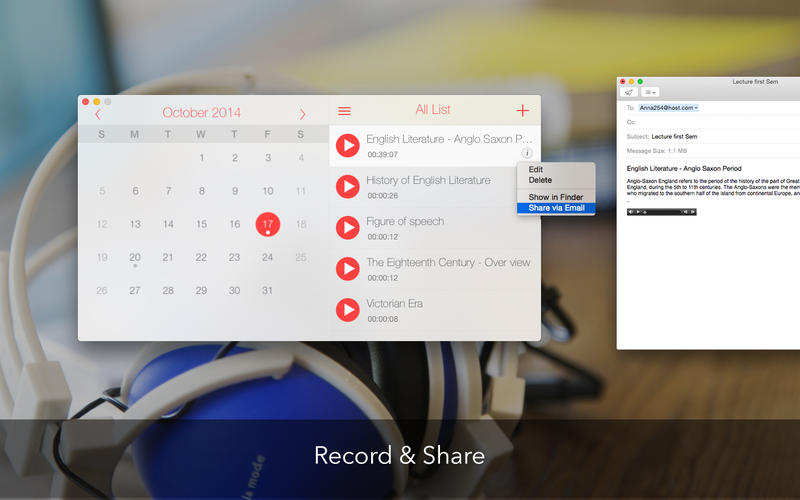Select October 15 on the calendar
The image size is (800, 500).
(202, 224)
